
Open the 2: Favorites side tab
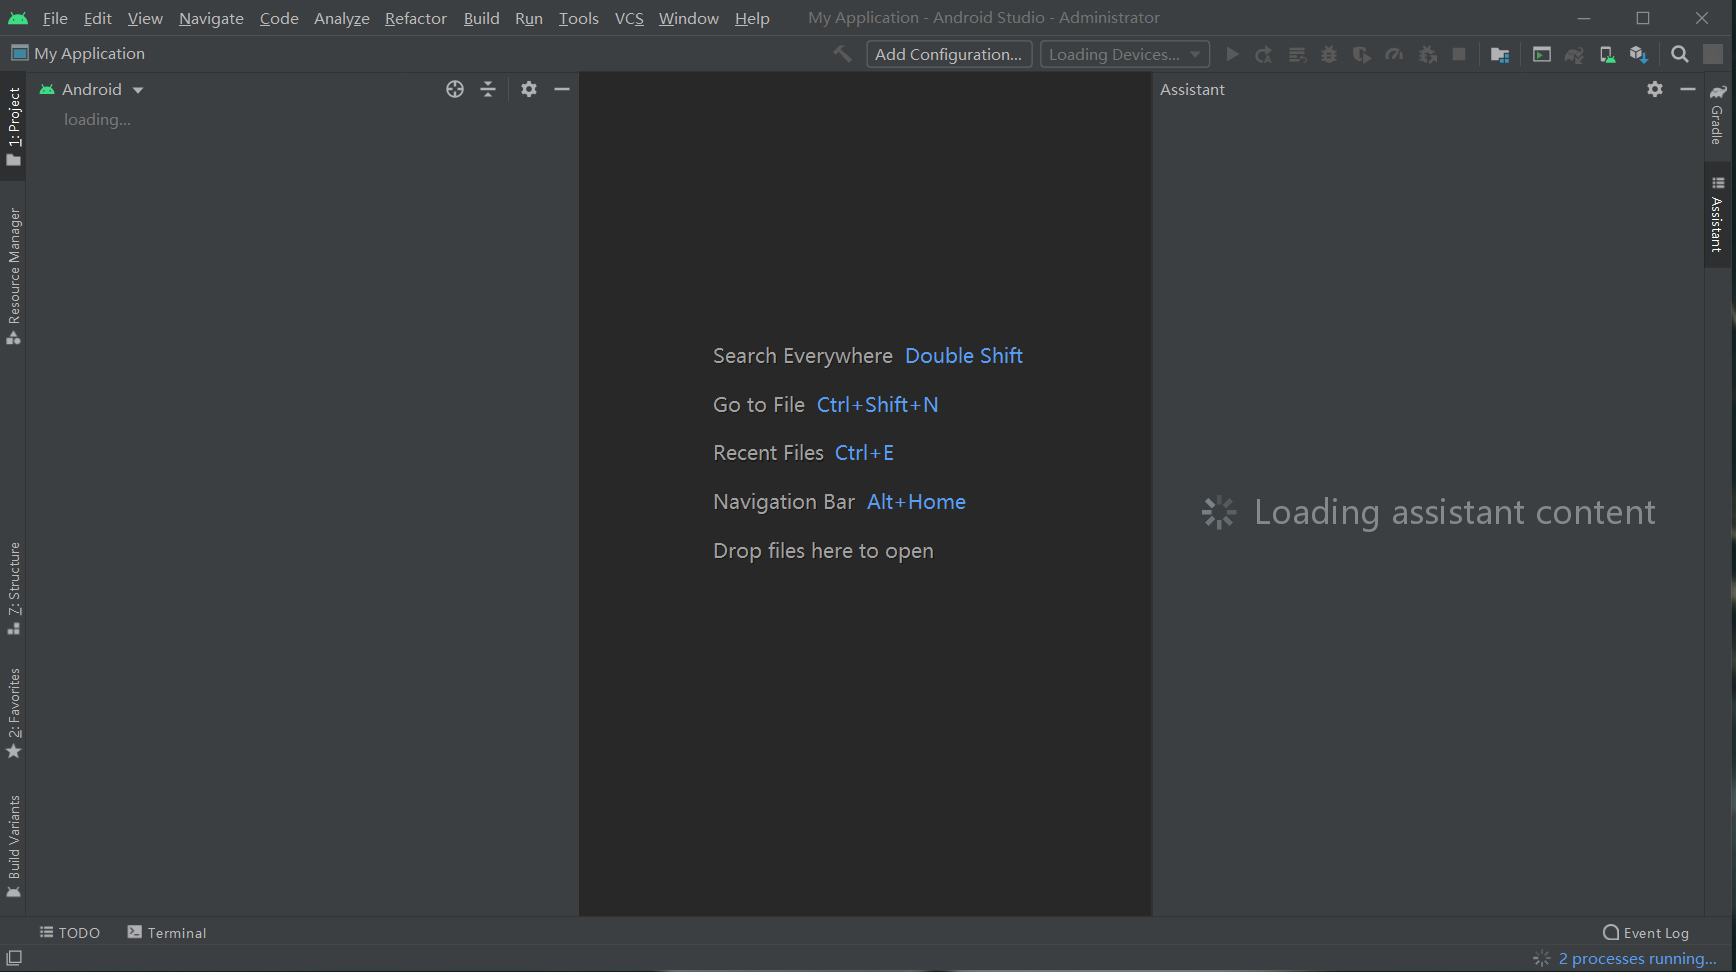[x=13, y=714]
